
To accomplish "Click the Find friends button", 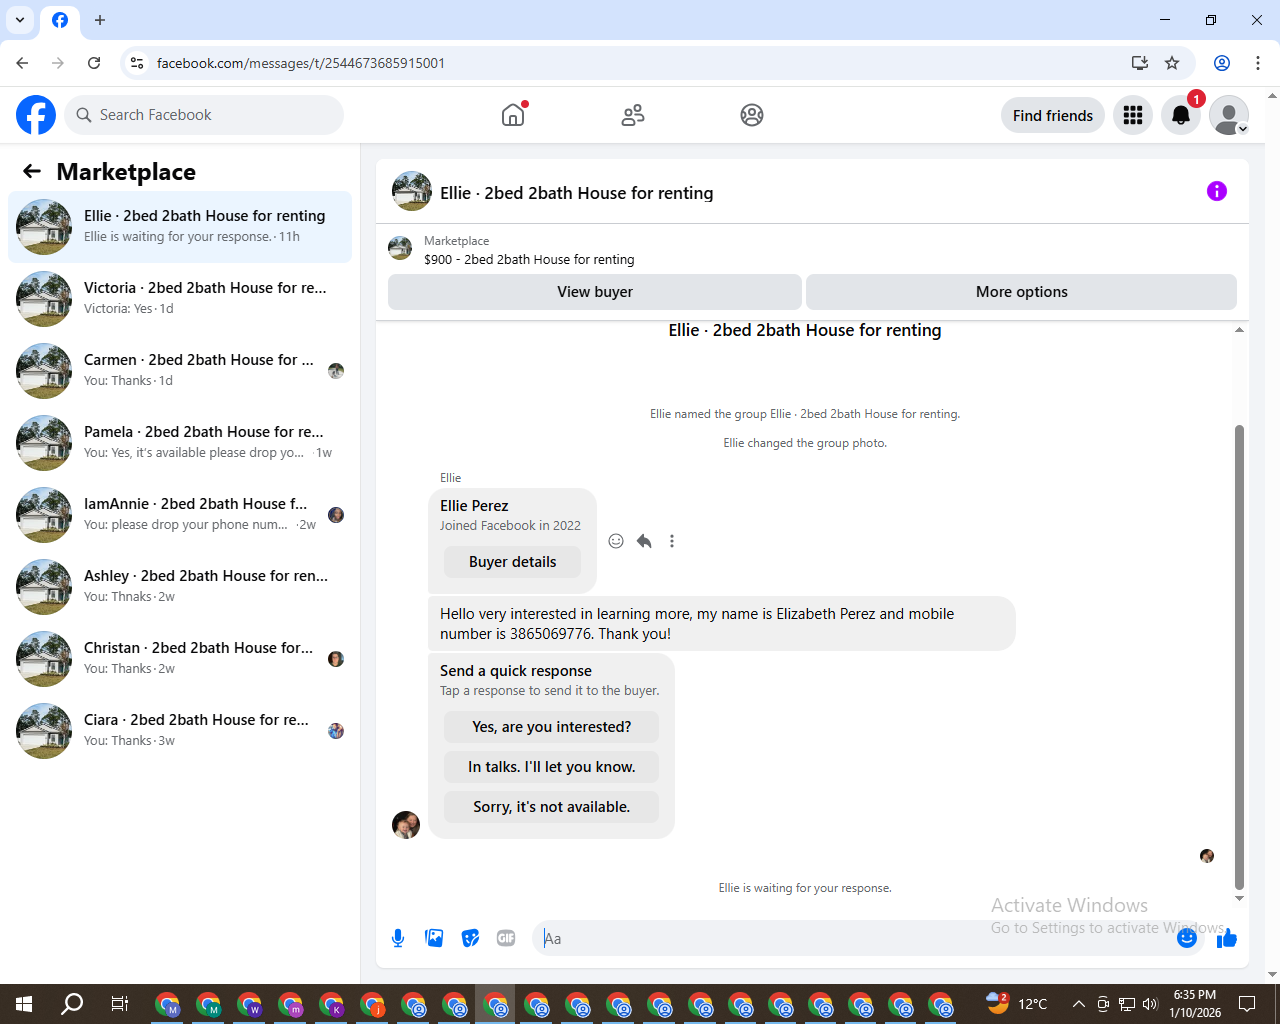I will [x=1053, y=115].
